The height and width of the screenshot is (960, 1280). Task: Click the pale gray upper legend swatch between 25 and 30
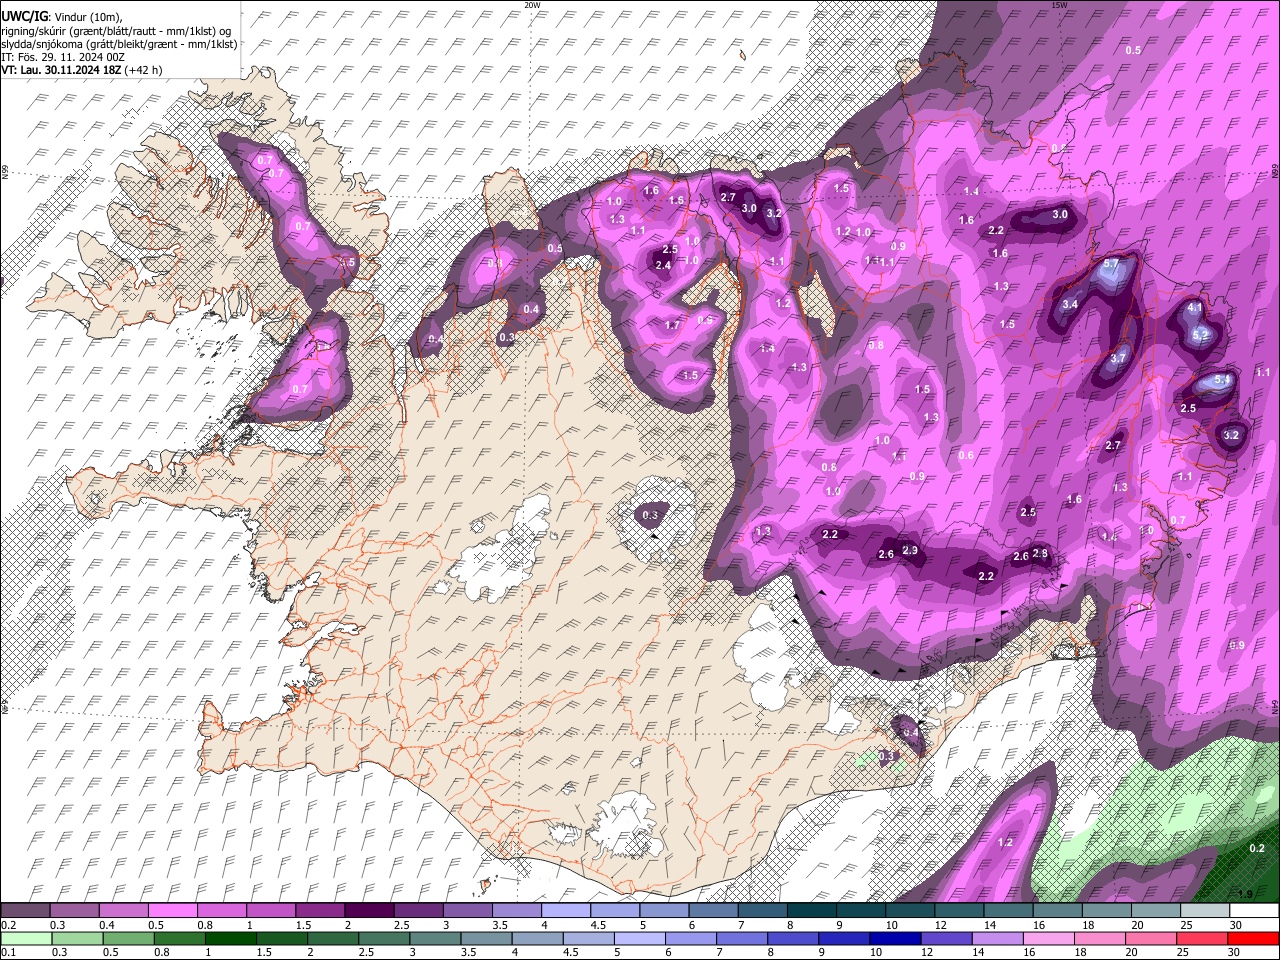pos(1203,911)
